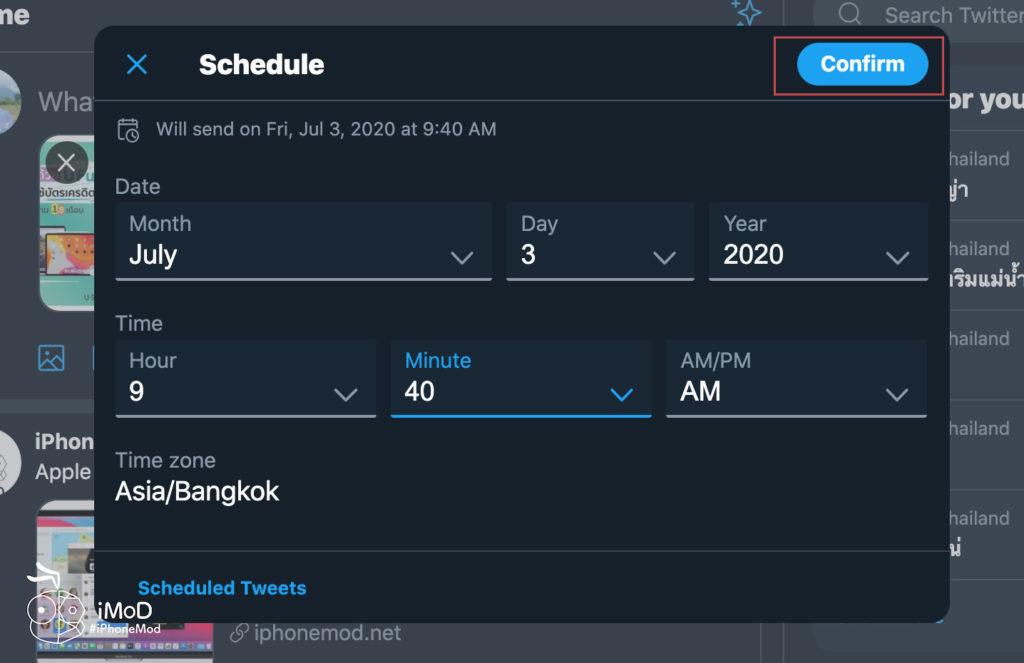Click the Search Twitter magnifier icon
The width and height of the screenshot is (1024, 663).
(x=850, y=14)
